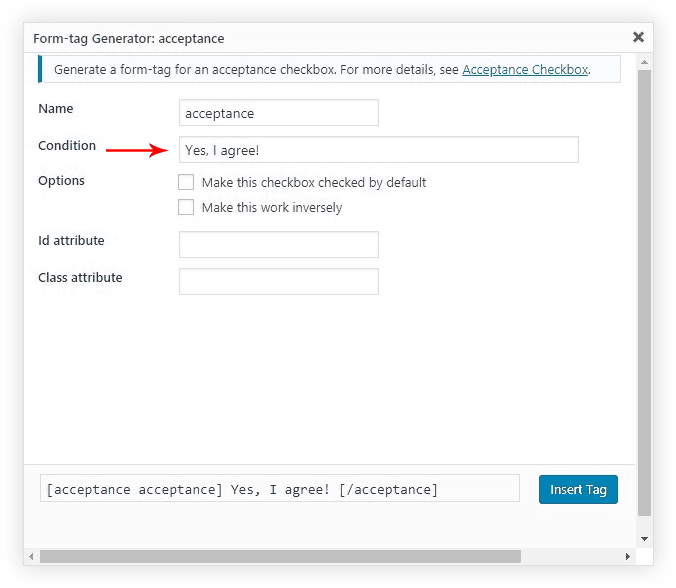Tick the 'Make this work inversely' checkbox

(186, 207)
